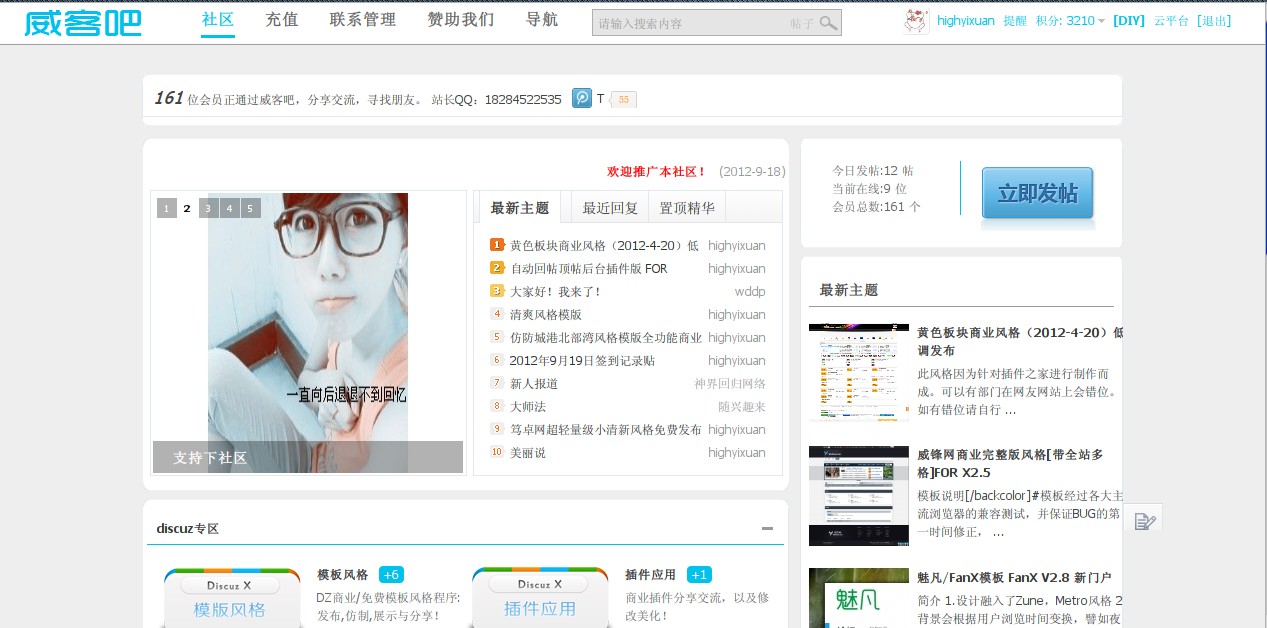Click the 退出 logout link
This screenshot has height=628, width=1267.
1214,20
